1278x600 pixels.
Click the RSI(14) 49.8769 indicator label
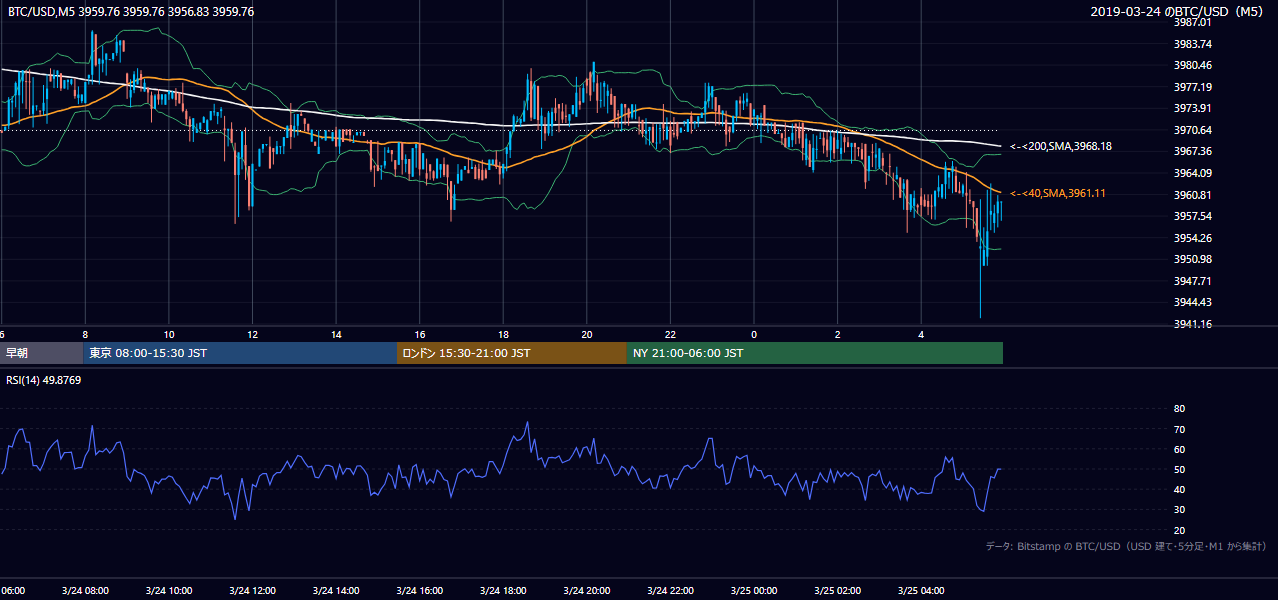tap(44, 380)
